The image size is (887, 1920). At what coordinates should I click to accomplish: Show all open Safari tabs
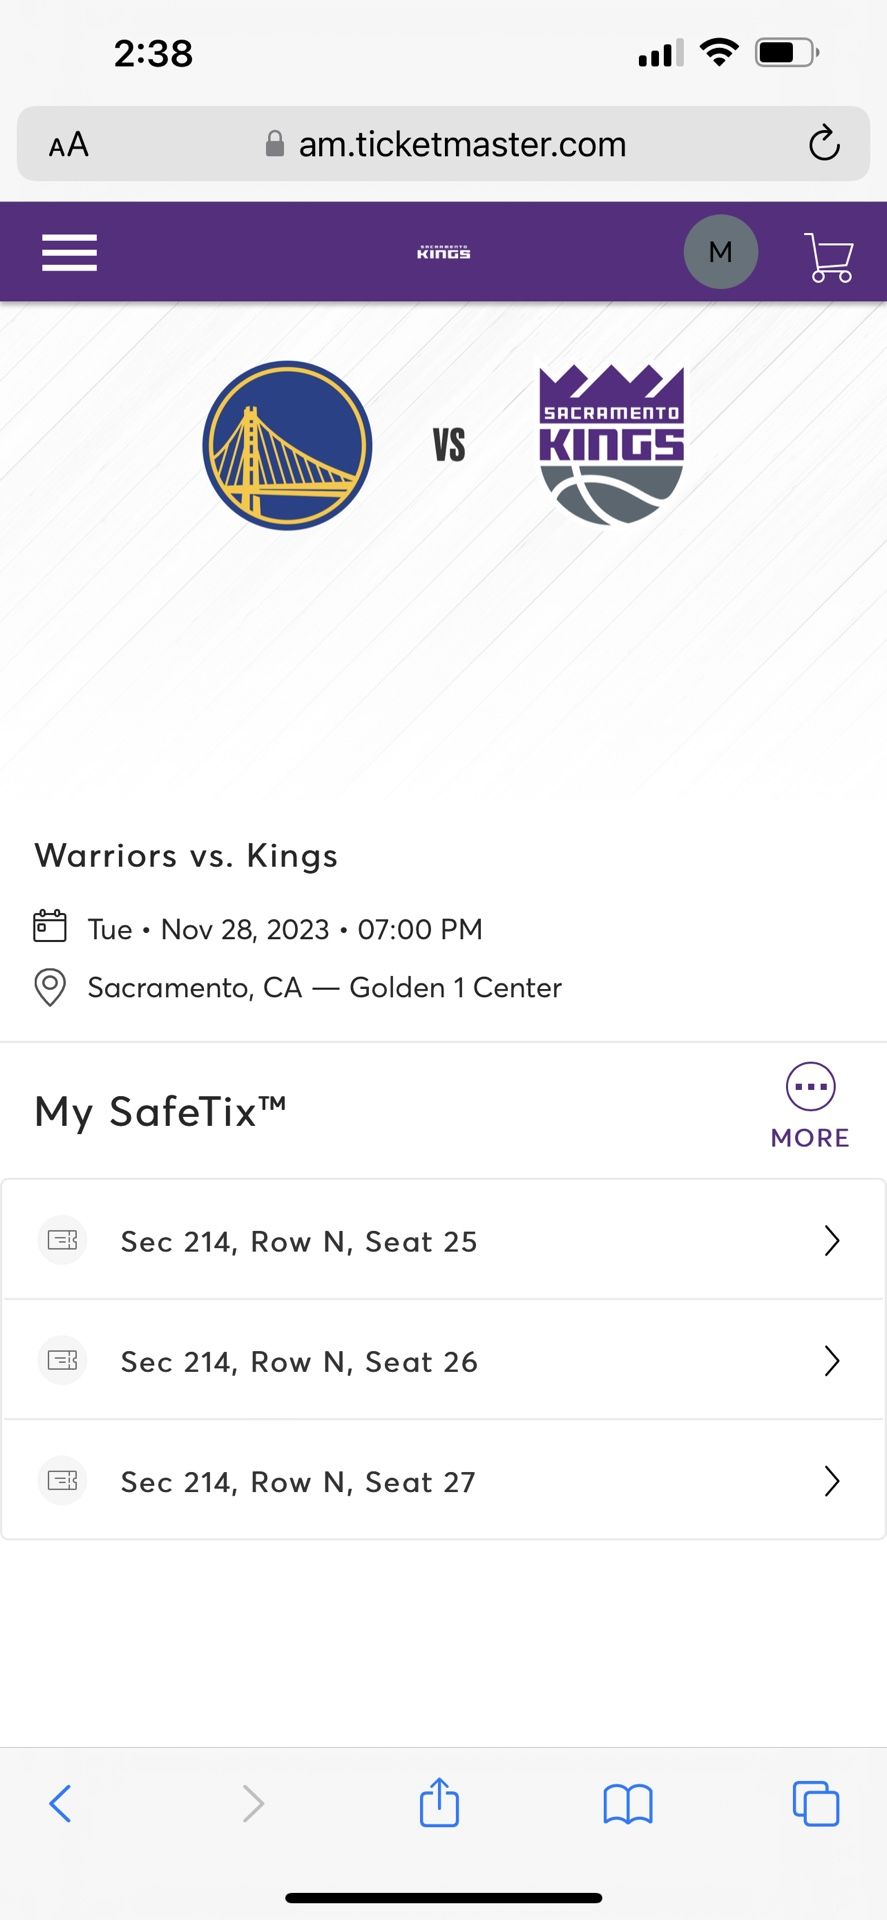pos(815,1804)
